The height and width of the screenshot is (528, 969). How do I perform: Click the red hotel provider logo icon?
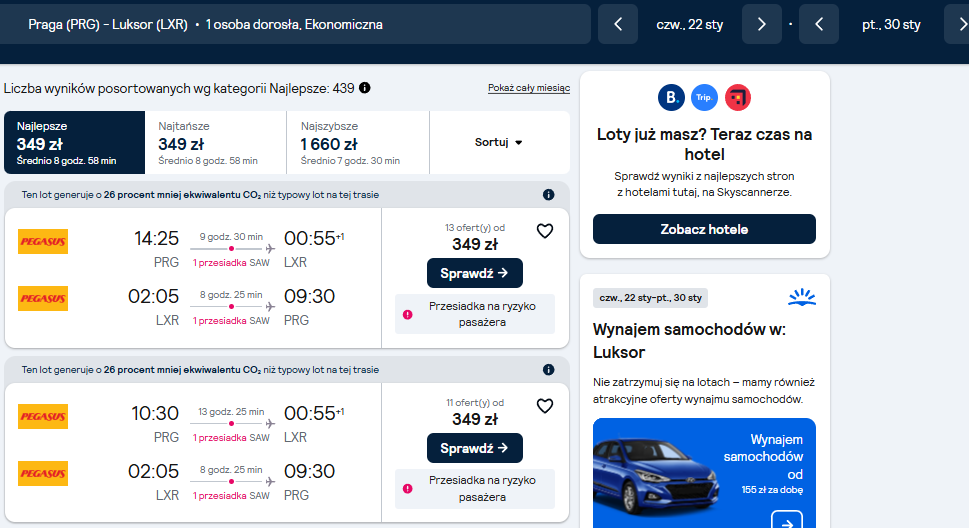click(x=737, y=98)
